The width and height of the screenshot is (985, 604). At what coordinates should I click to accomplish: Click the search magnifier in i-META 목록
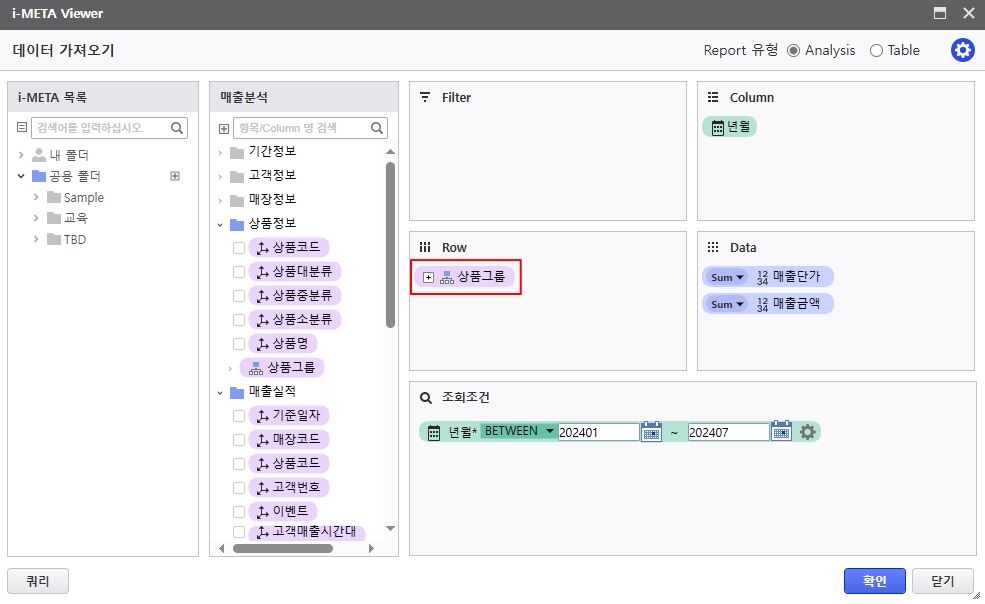(x=177, y=128)
